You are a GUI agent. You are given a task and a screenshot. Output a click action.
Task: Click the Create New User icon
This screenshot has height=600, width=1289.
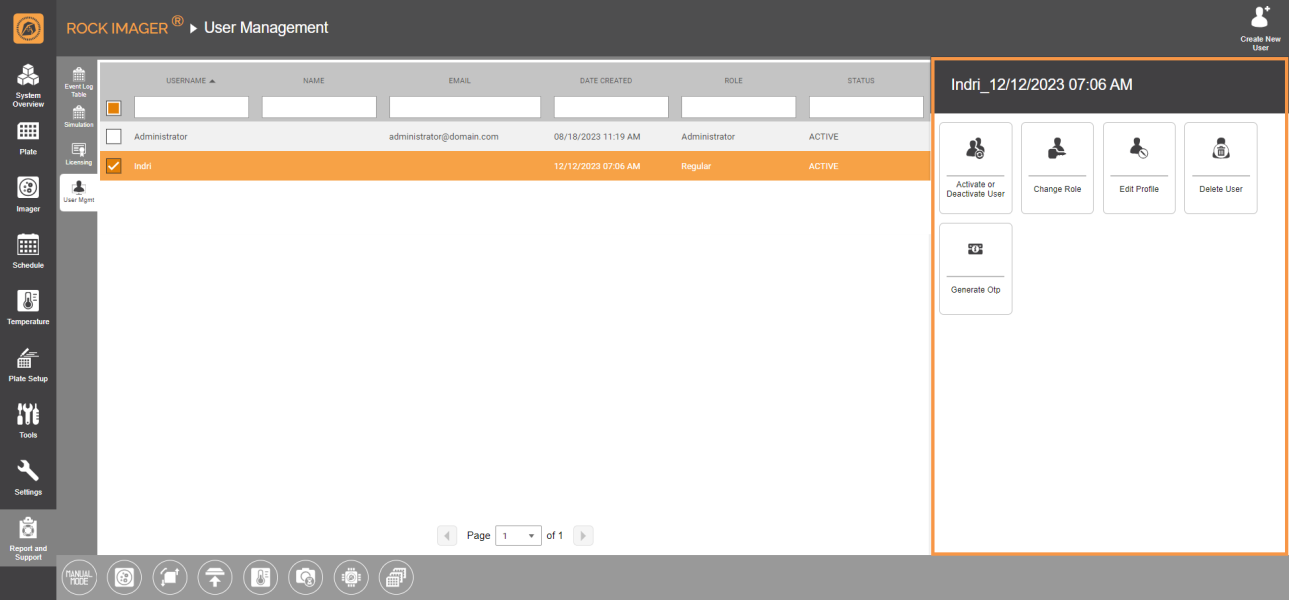1259,25
